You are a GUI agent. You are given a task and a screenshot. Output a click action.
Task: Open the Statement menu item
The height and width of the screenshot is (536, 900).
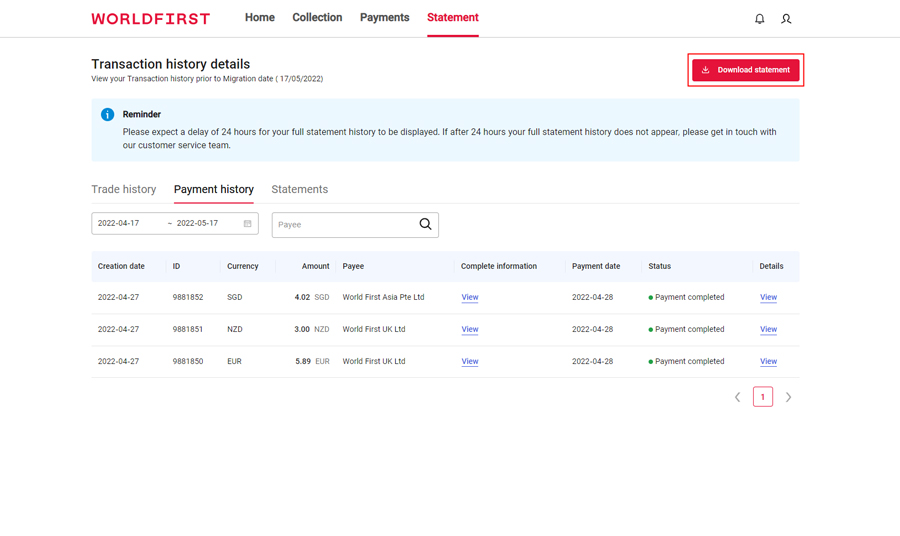(x=453, y=18)
